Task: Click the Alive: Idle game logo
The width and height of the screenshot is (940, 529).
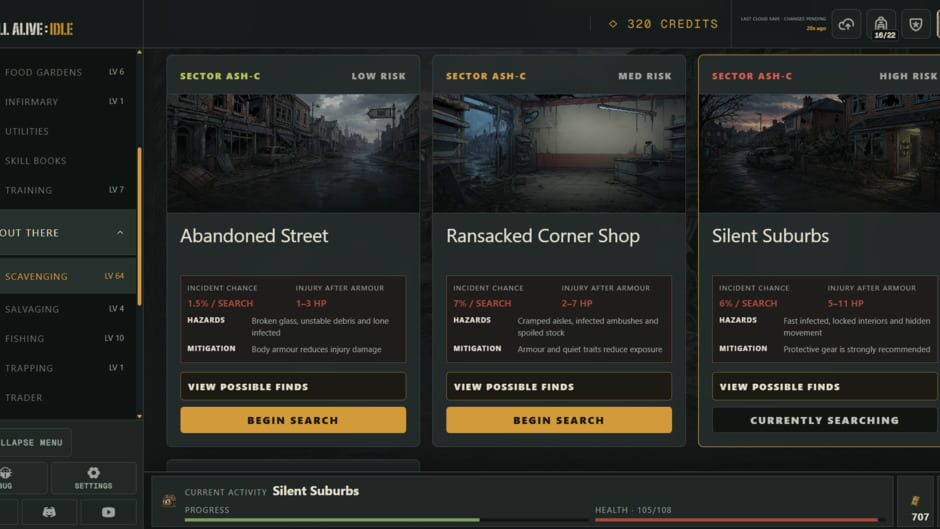Action: 37,29
